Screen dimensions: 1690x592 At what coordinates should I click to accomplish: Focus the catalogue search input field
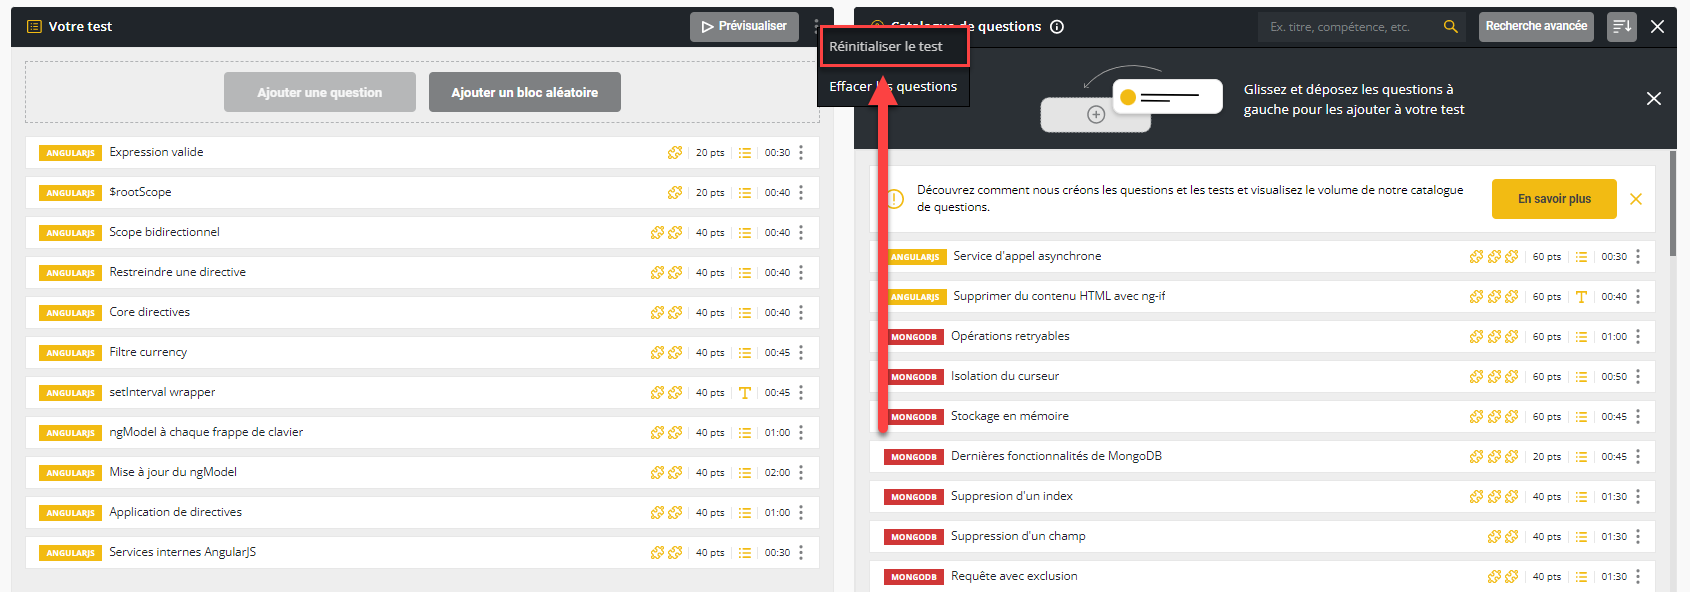tap(1350, 27)
